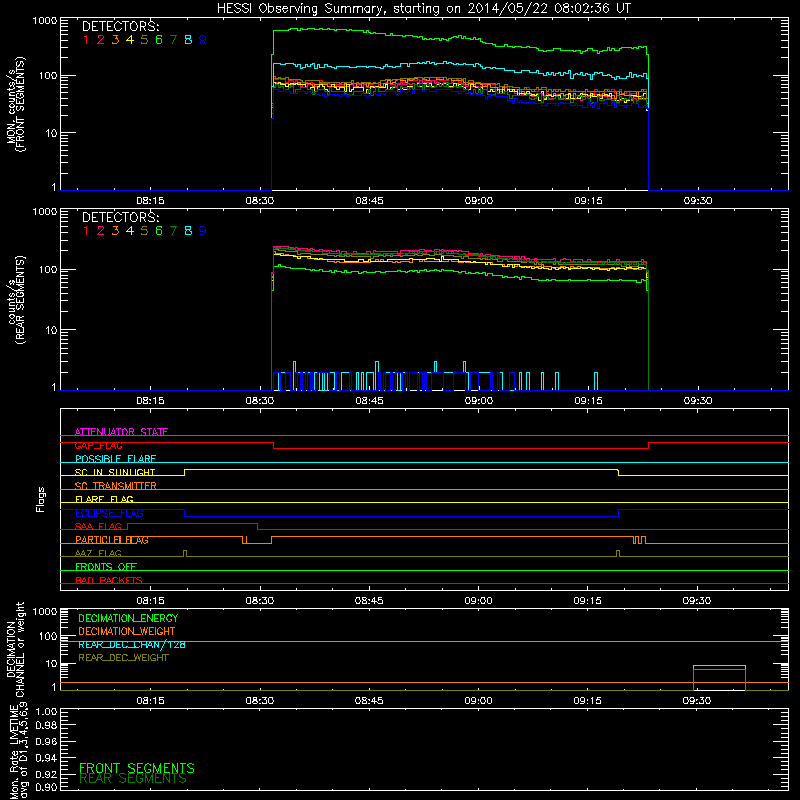800x800 pixels.
Task: Click the 08:45 tick under rear segments plot
Action: coord(369,401)
